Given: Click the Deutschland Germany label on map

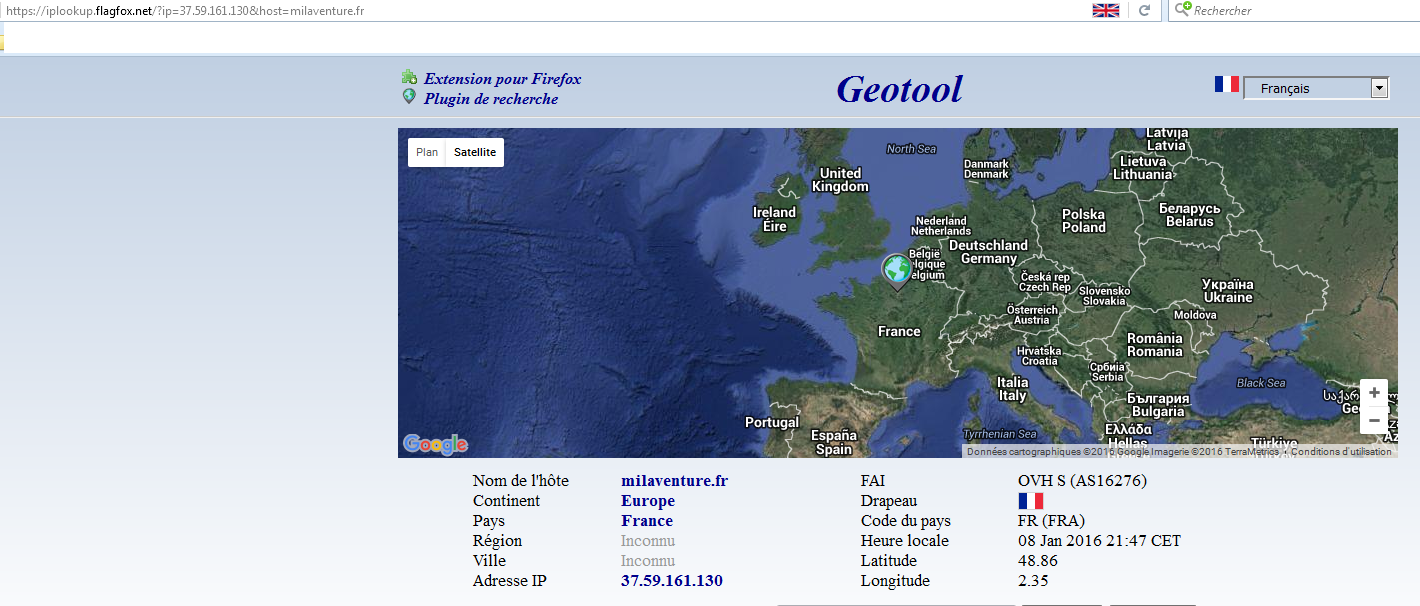Looking at the screenshot, I should pos(988,252).
